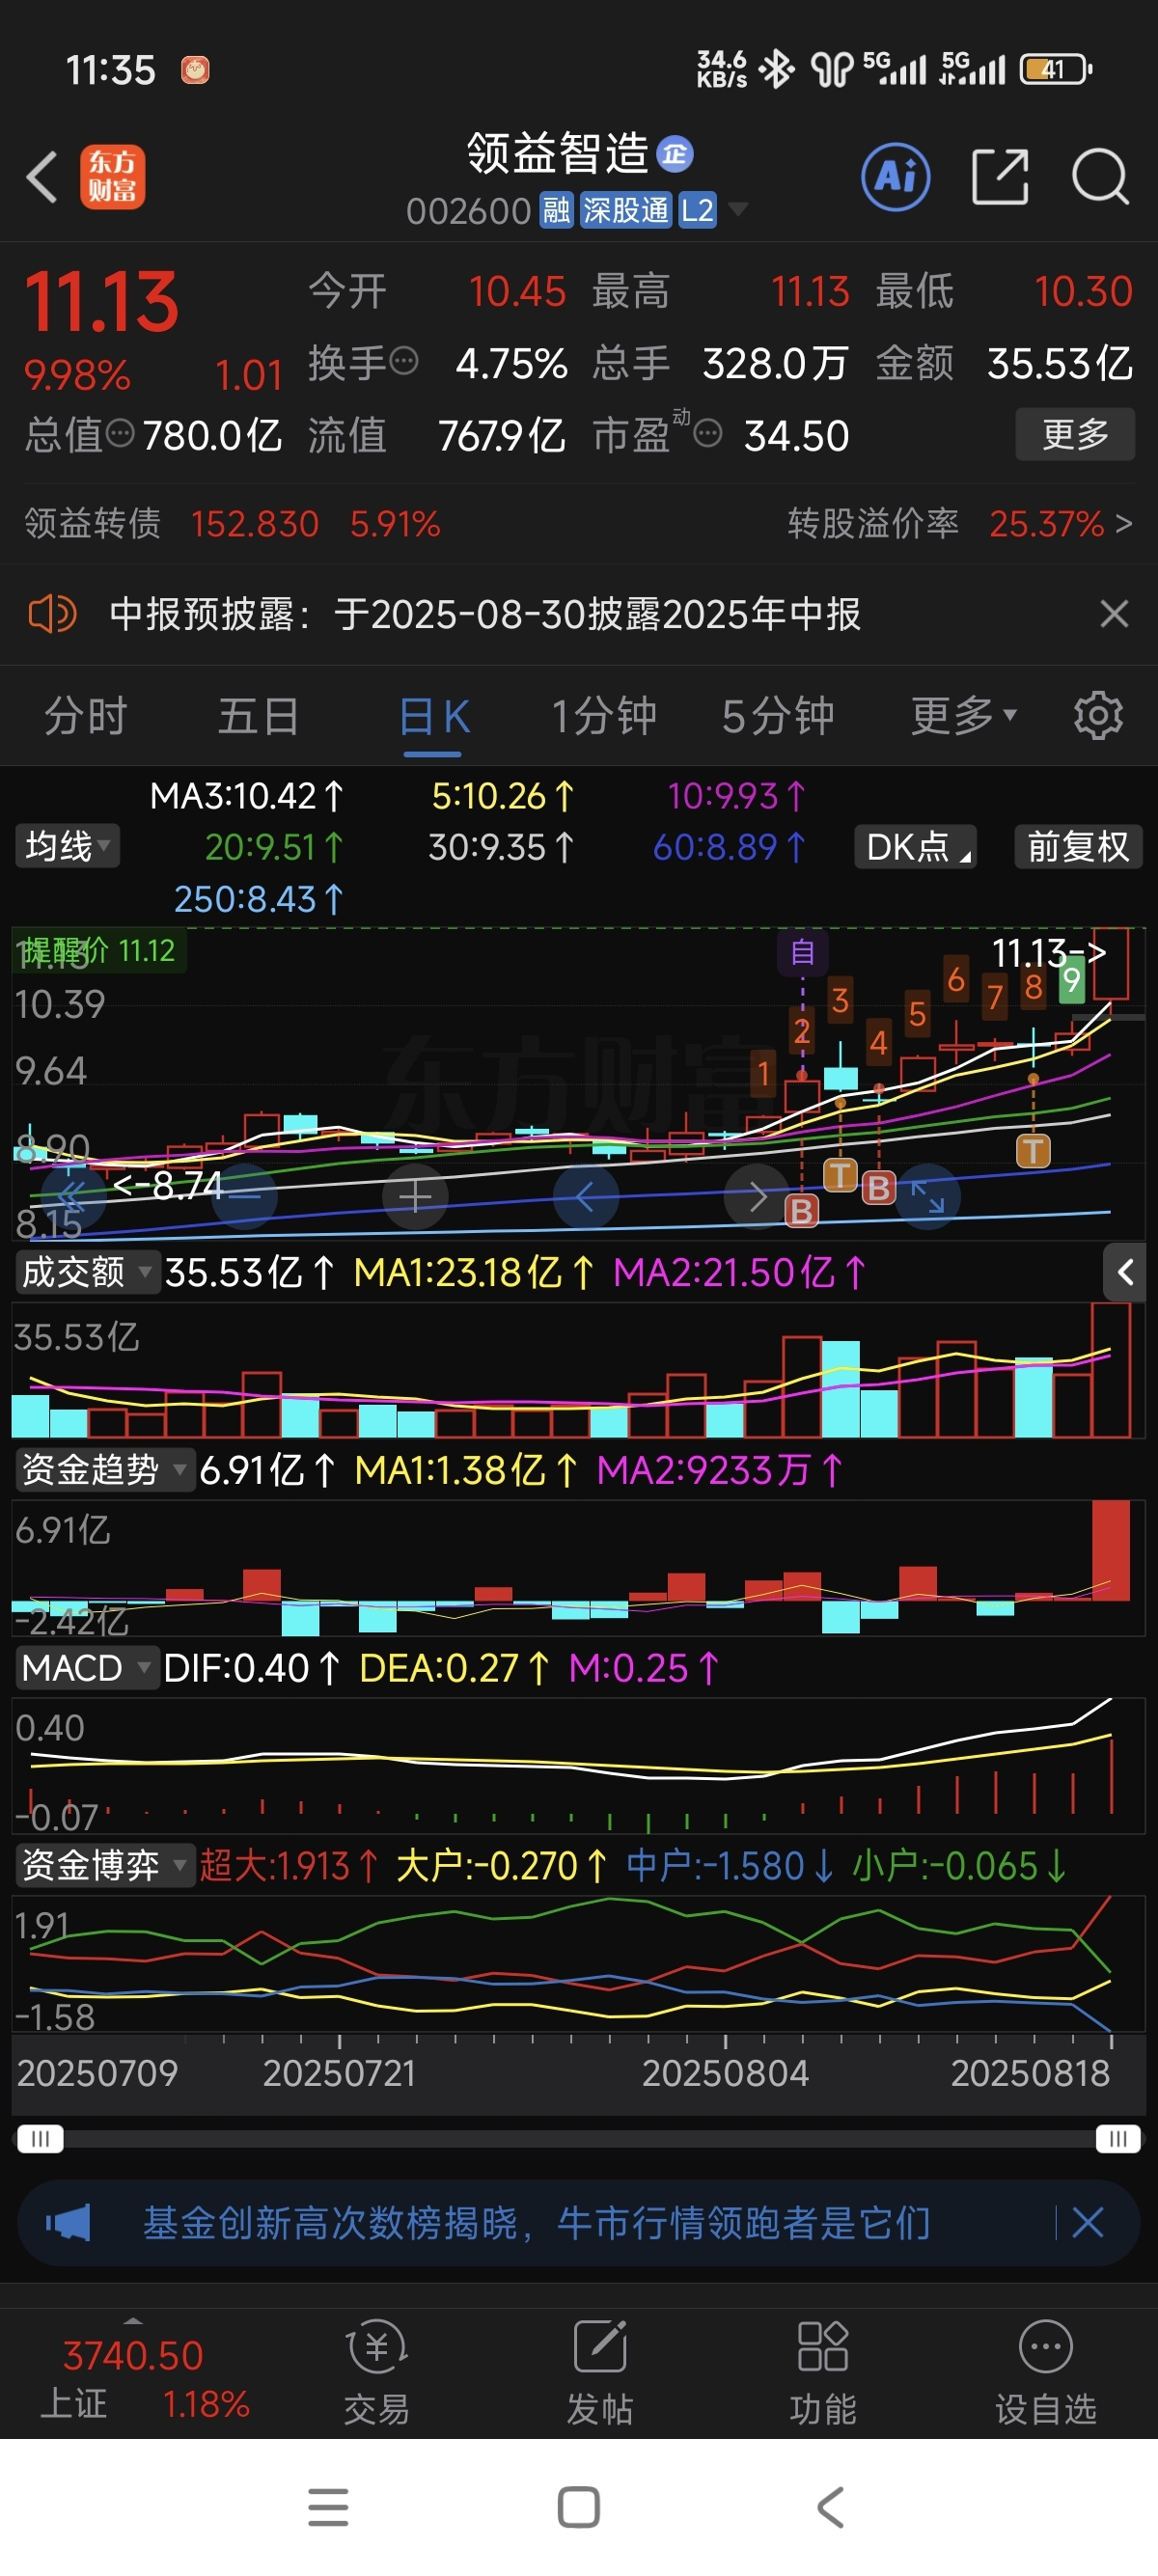Open the Ai assistant icon

(895, 177)
